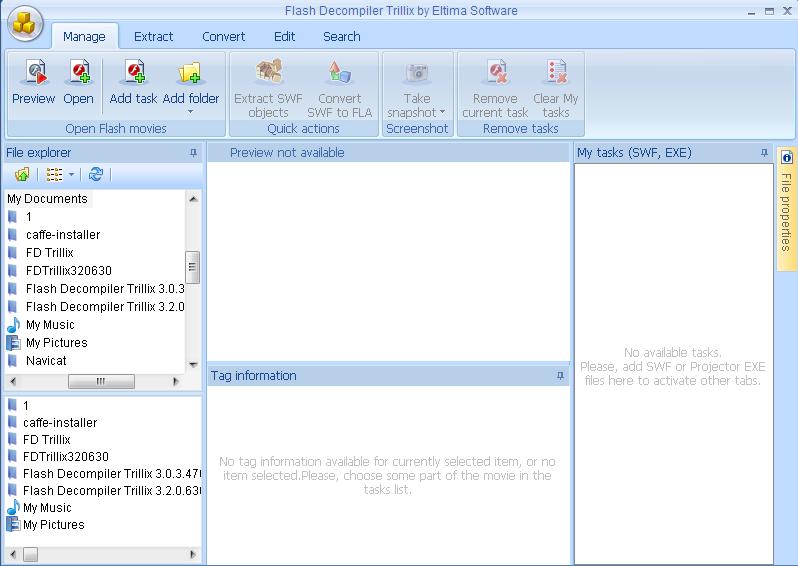Switch to the Manage ribbon tab

coord(84,37)
